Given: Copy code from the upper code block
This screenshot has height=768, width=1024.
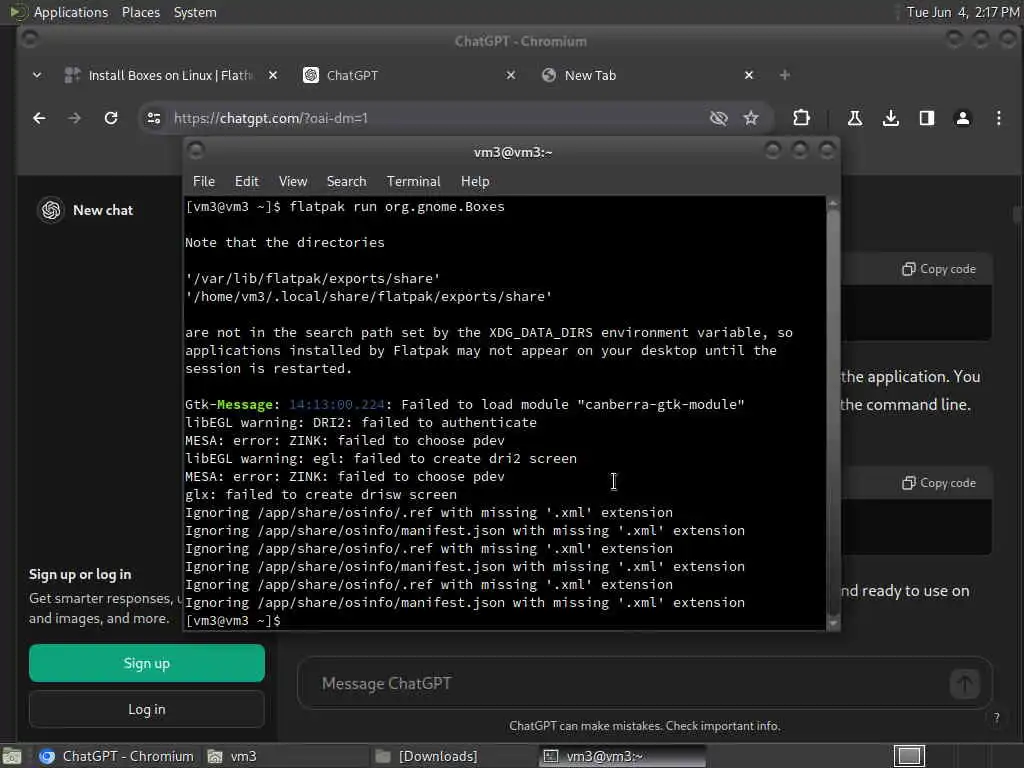Looking at the screenshot, I should point(939,269).
